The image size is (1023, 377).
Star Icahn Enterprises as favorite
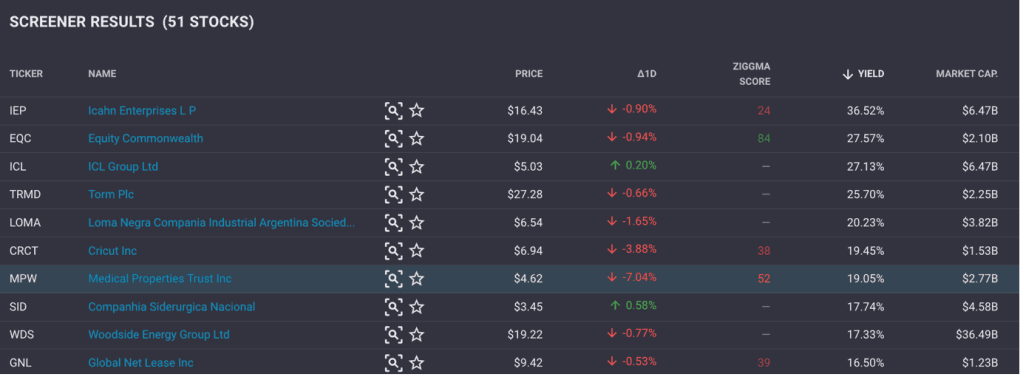pos(417,111)
